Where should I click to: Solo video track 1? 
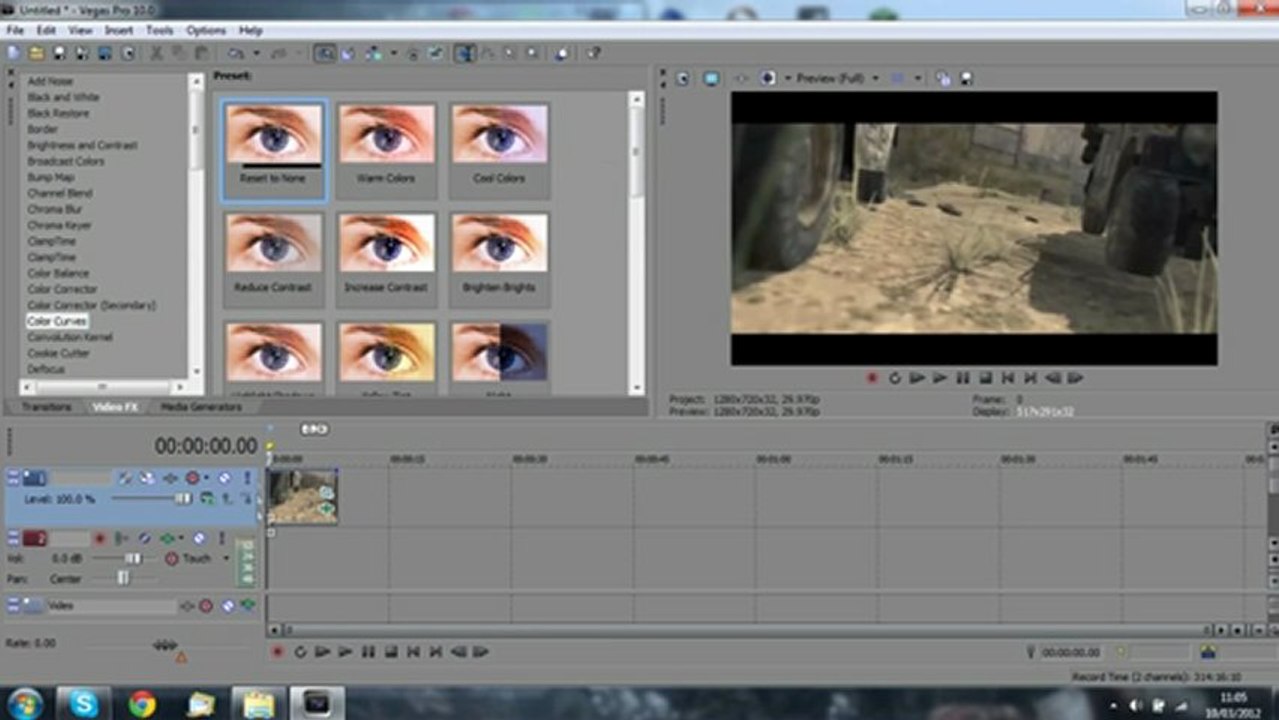coord(247,478)
